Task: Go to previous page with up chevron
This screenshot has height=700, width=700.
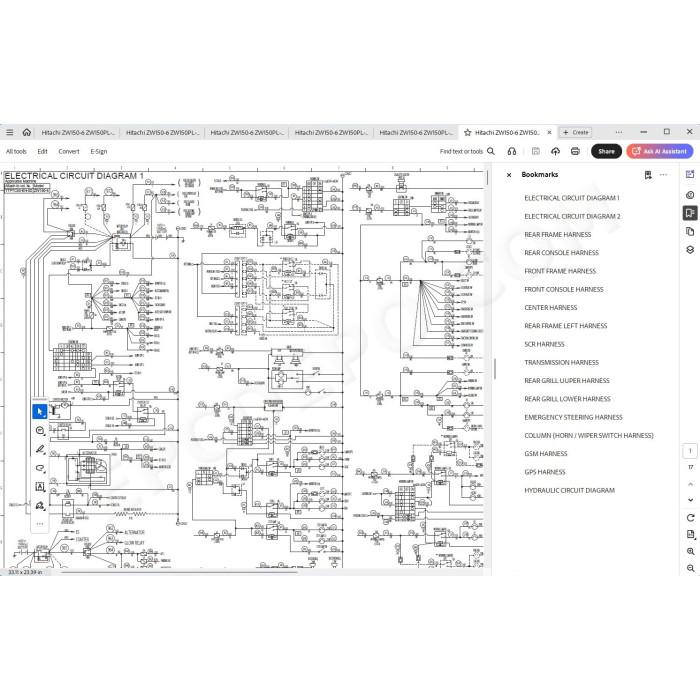Action: pyautogui.click(x=690, y=484)
